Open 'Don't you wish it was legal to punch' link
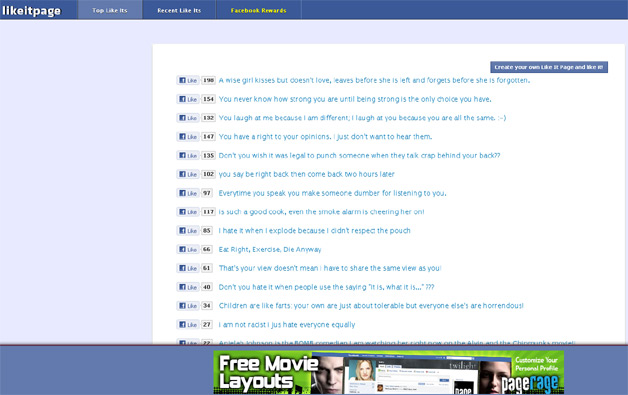This screenshot has height=395, width=628. [x=359, y=155]
